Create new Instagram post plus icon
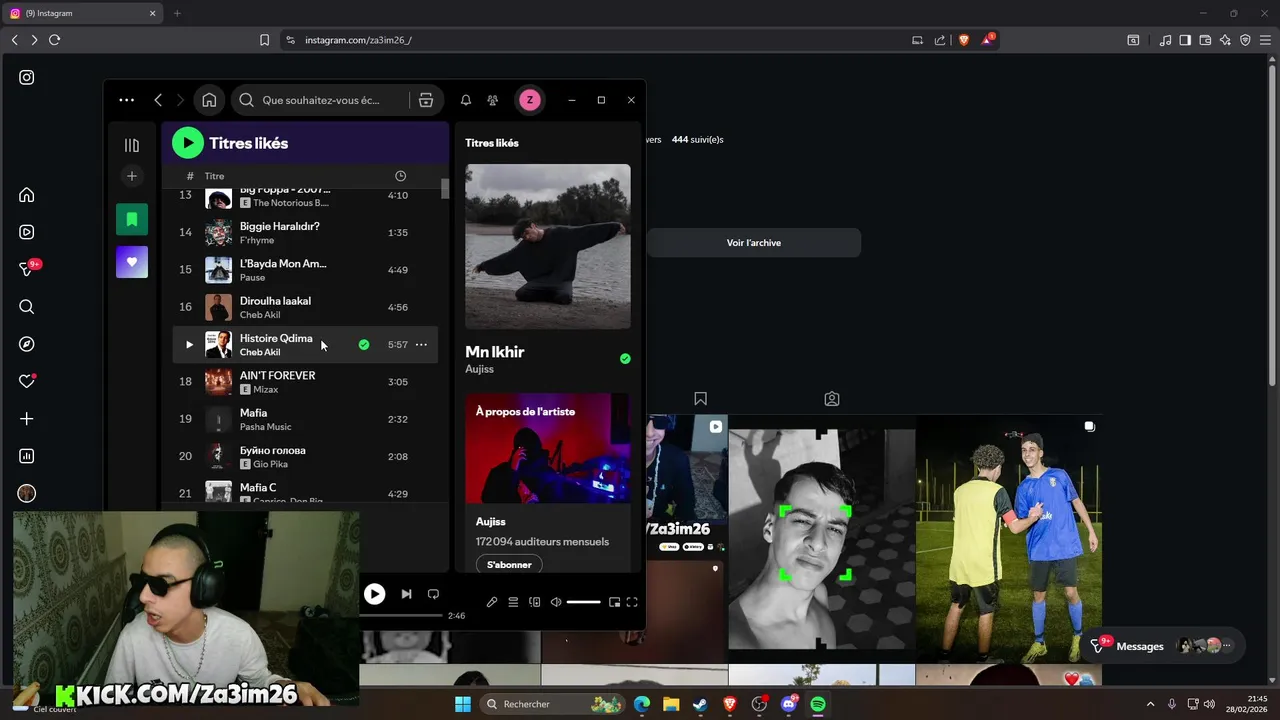 coord(27,419)
